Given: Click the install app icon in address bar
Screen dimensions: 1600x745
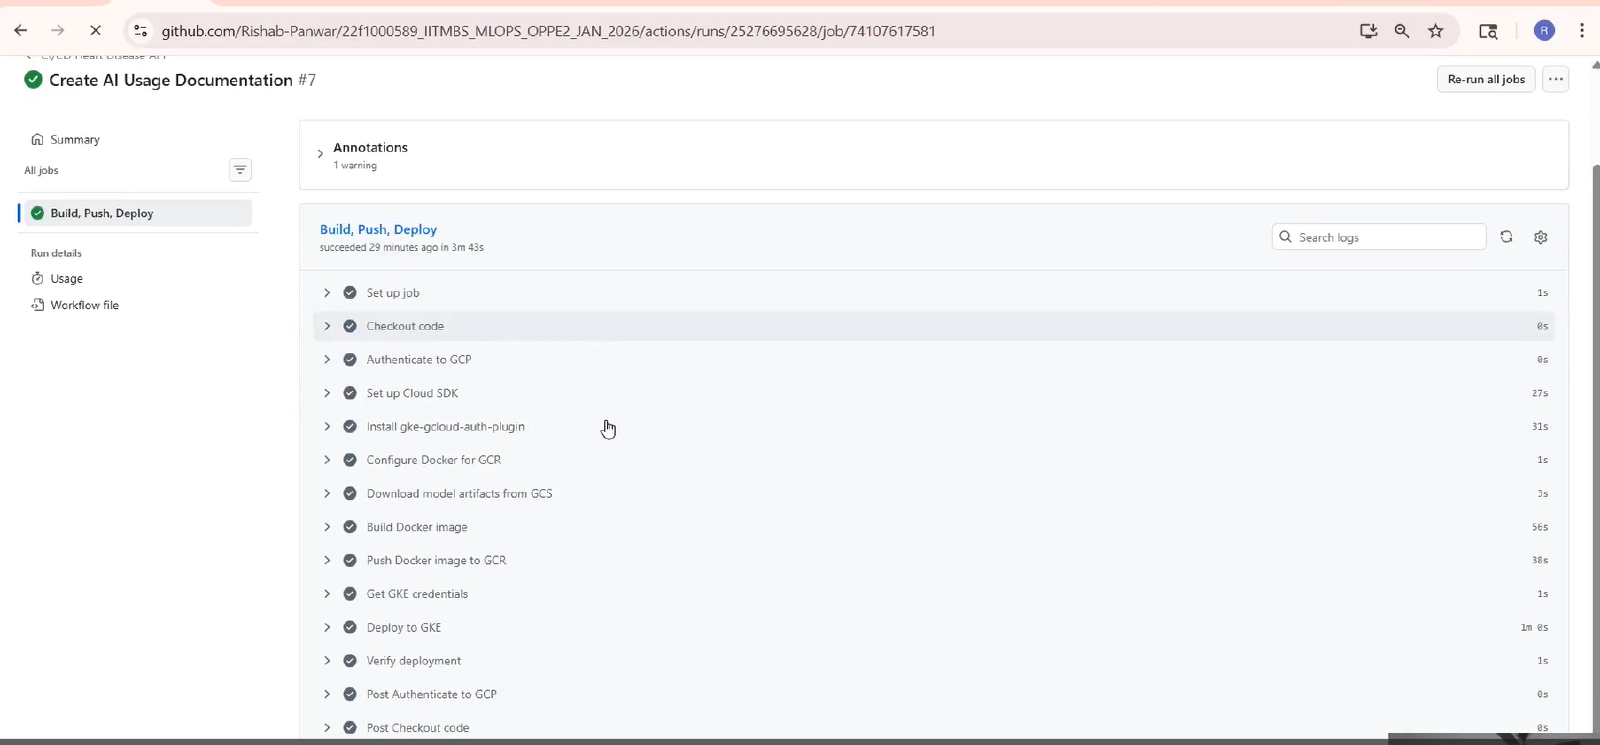Looking at the screenshot, I should [x=1369, y=31].
